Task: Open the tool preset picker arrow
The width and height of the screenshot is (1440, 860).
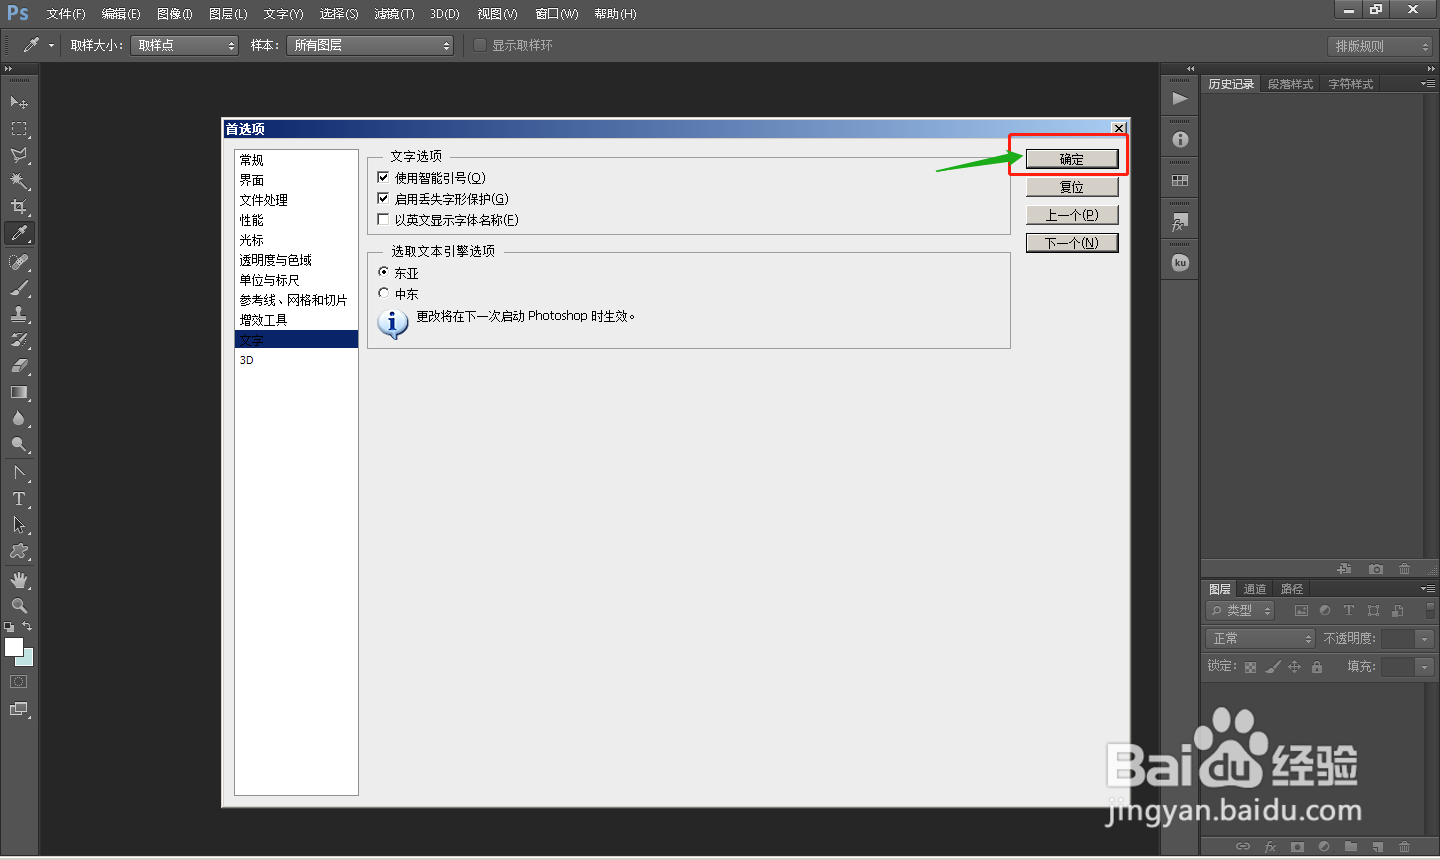Action: [51, 46]
